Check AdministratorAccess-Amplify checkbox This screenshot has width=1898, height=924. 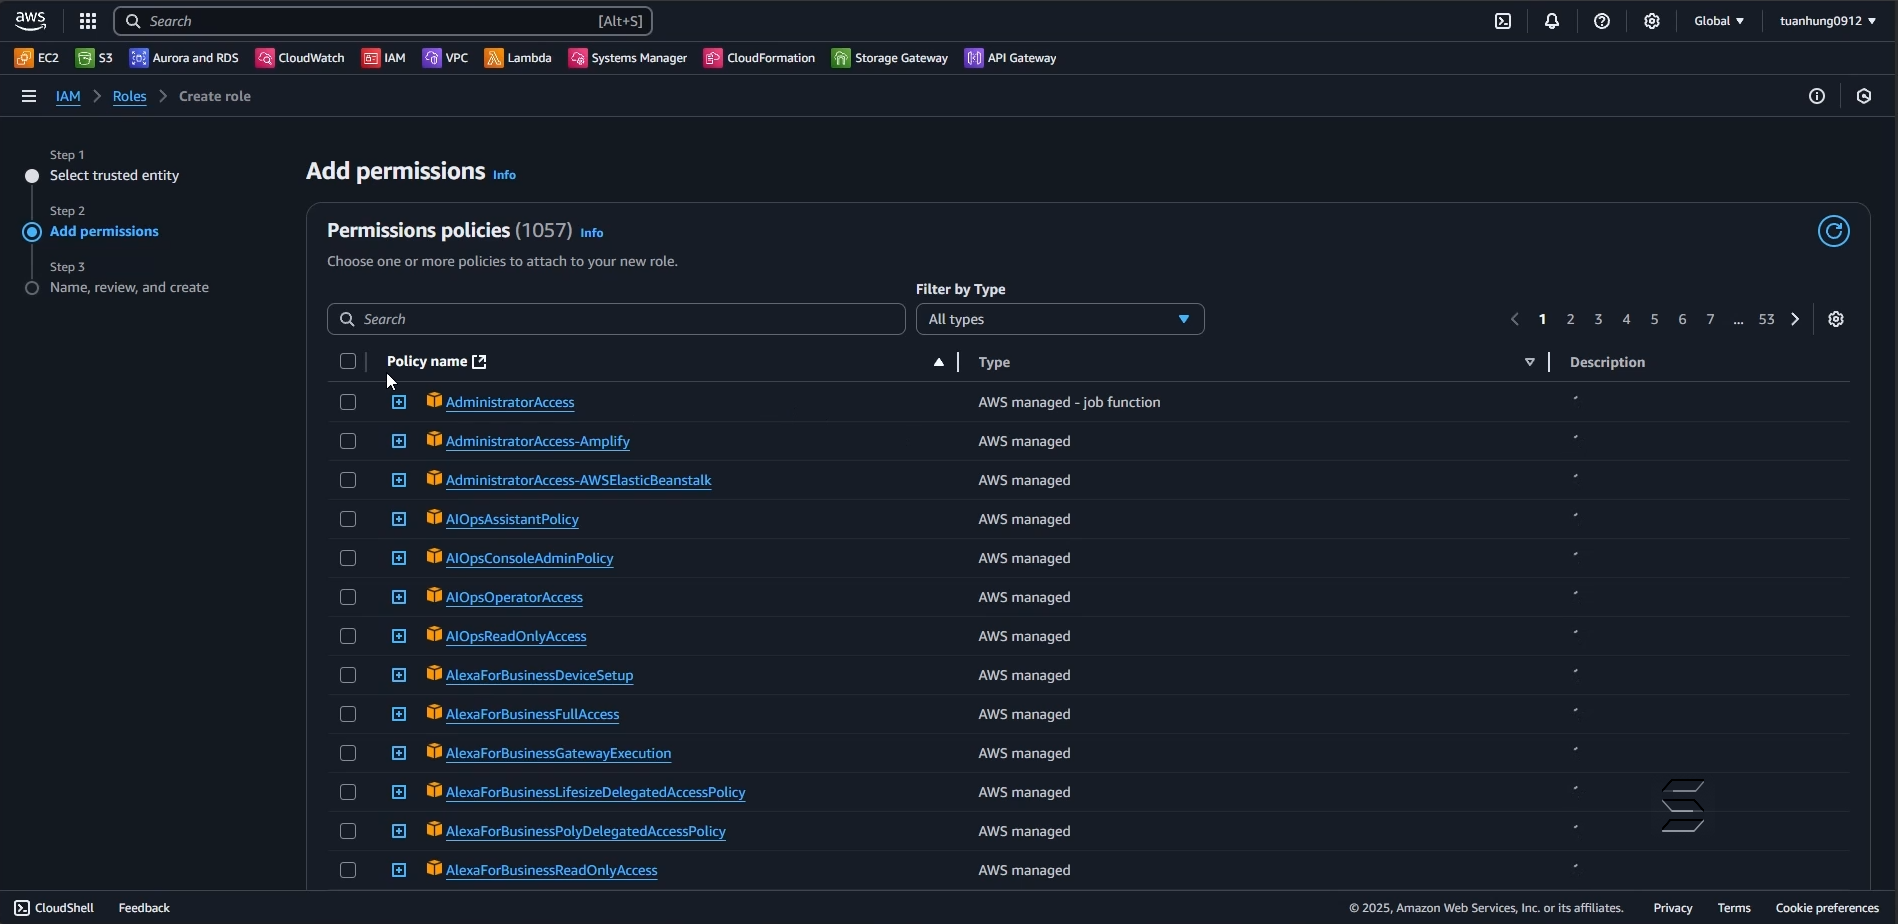pos(348,441)
